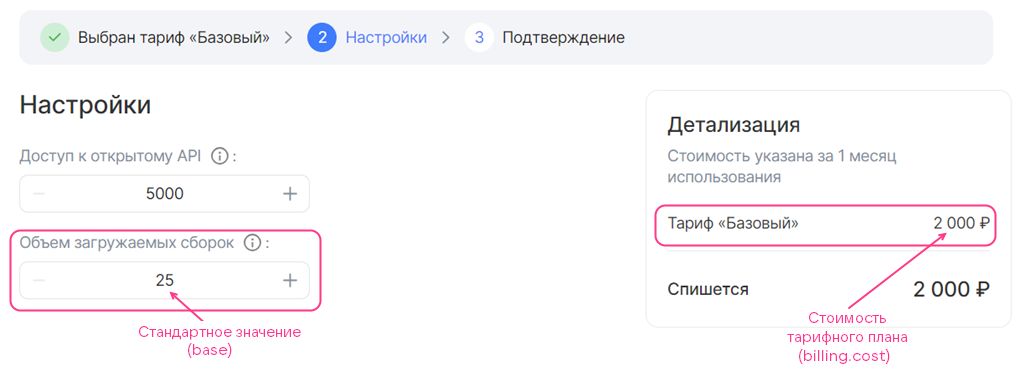Increase API access value with plus button
This screenshot has height=373, width=1025.
click(290, 194)
